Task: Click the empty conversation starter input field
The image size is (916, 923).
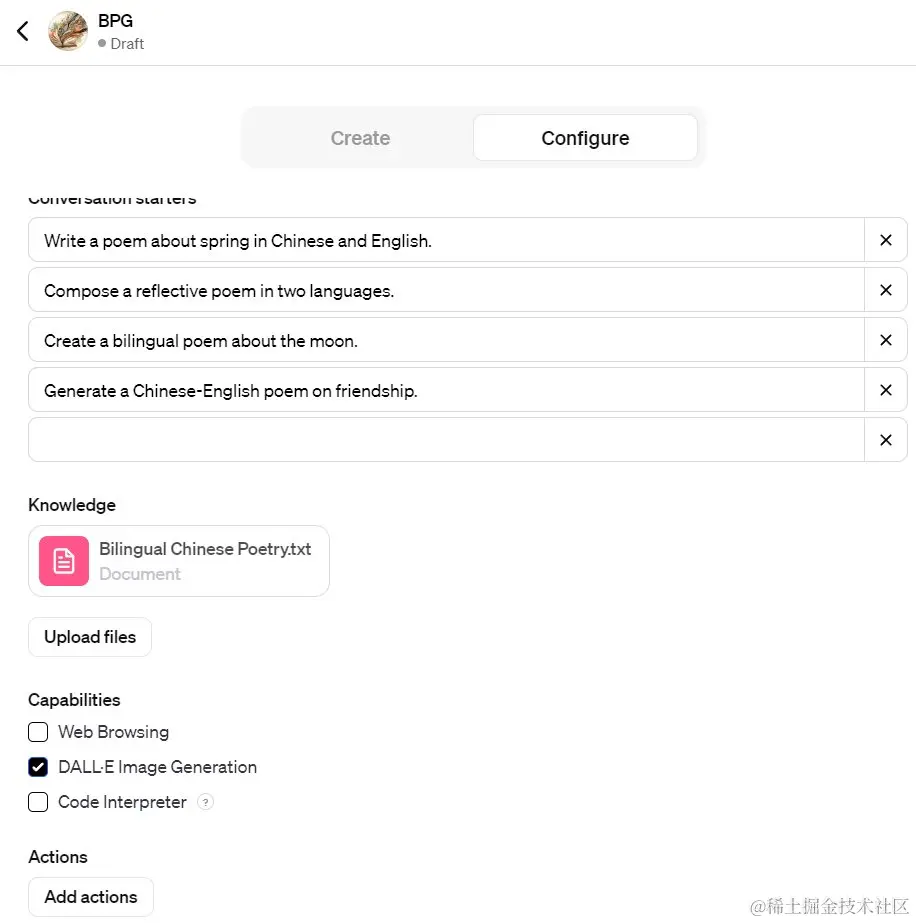Action: pos(440,440)
